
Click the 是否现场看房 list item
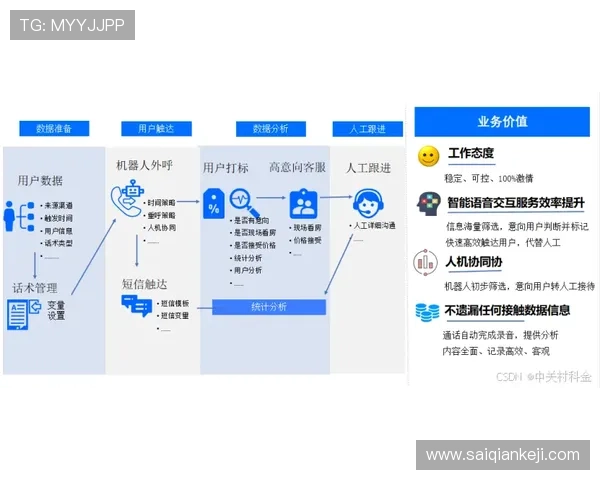pyautogui.click(x=254, y=233)
